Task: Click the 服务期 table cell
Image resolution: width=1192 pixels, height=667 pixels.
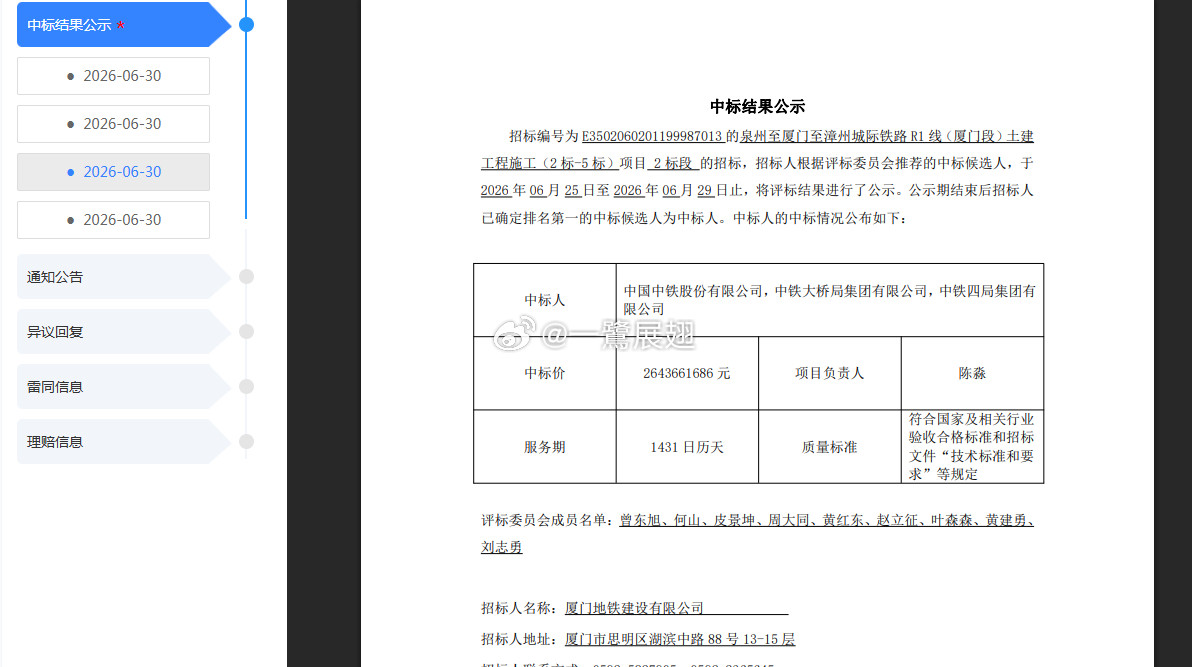Action: pos(544,447)
